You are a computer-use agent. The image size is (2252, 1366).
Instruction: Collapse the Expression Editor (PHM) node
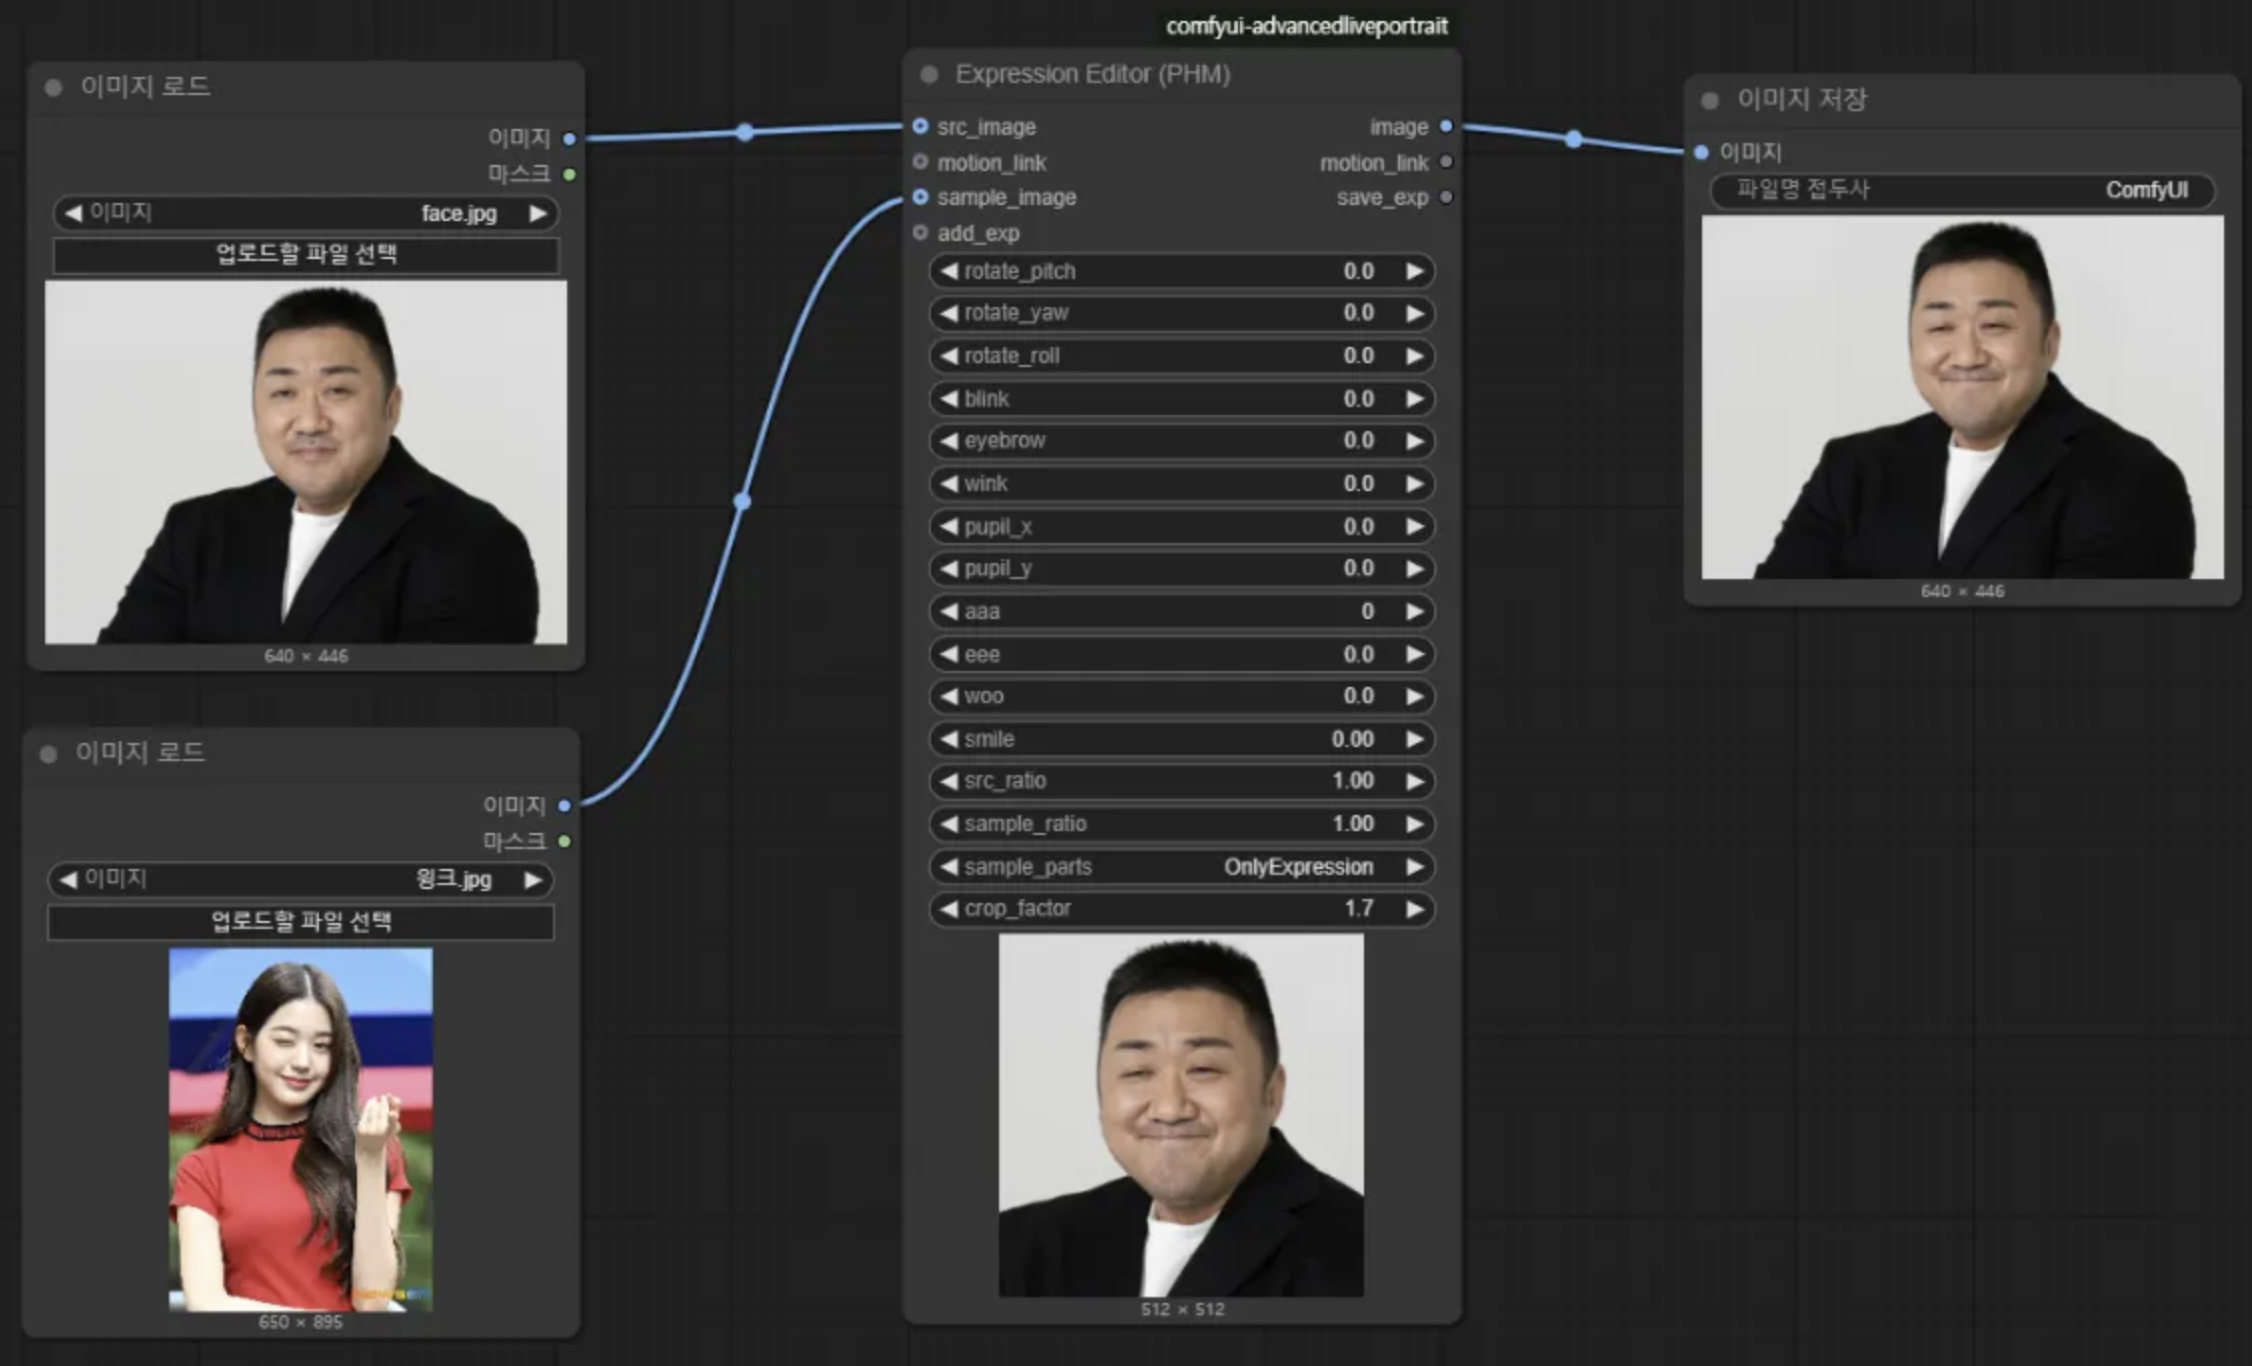pyautogui.click(x=930, y=74)
